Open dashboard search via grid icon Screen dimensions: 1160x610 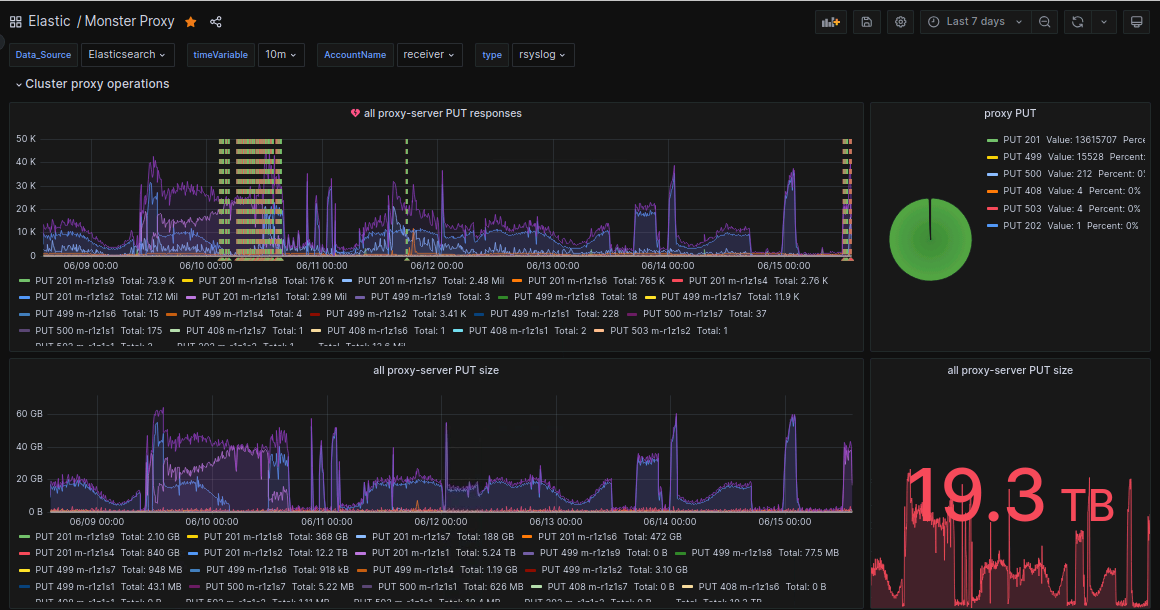pyautogui.click(x=16, y=22)
